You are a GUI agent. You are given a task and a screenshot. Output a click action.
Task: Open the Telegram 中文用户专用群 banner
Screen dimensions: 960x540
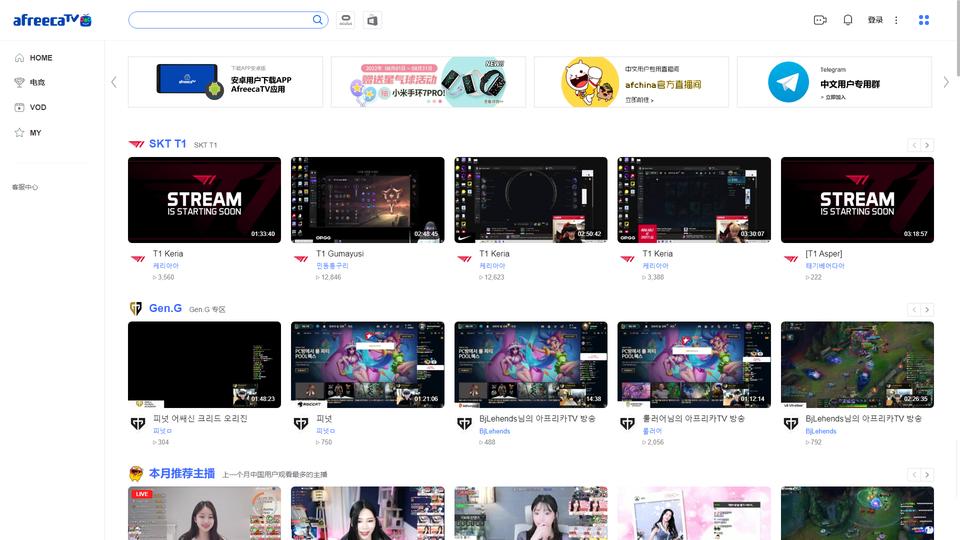click(834, 82)
